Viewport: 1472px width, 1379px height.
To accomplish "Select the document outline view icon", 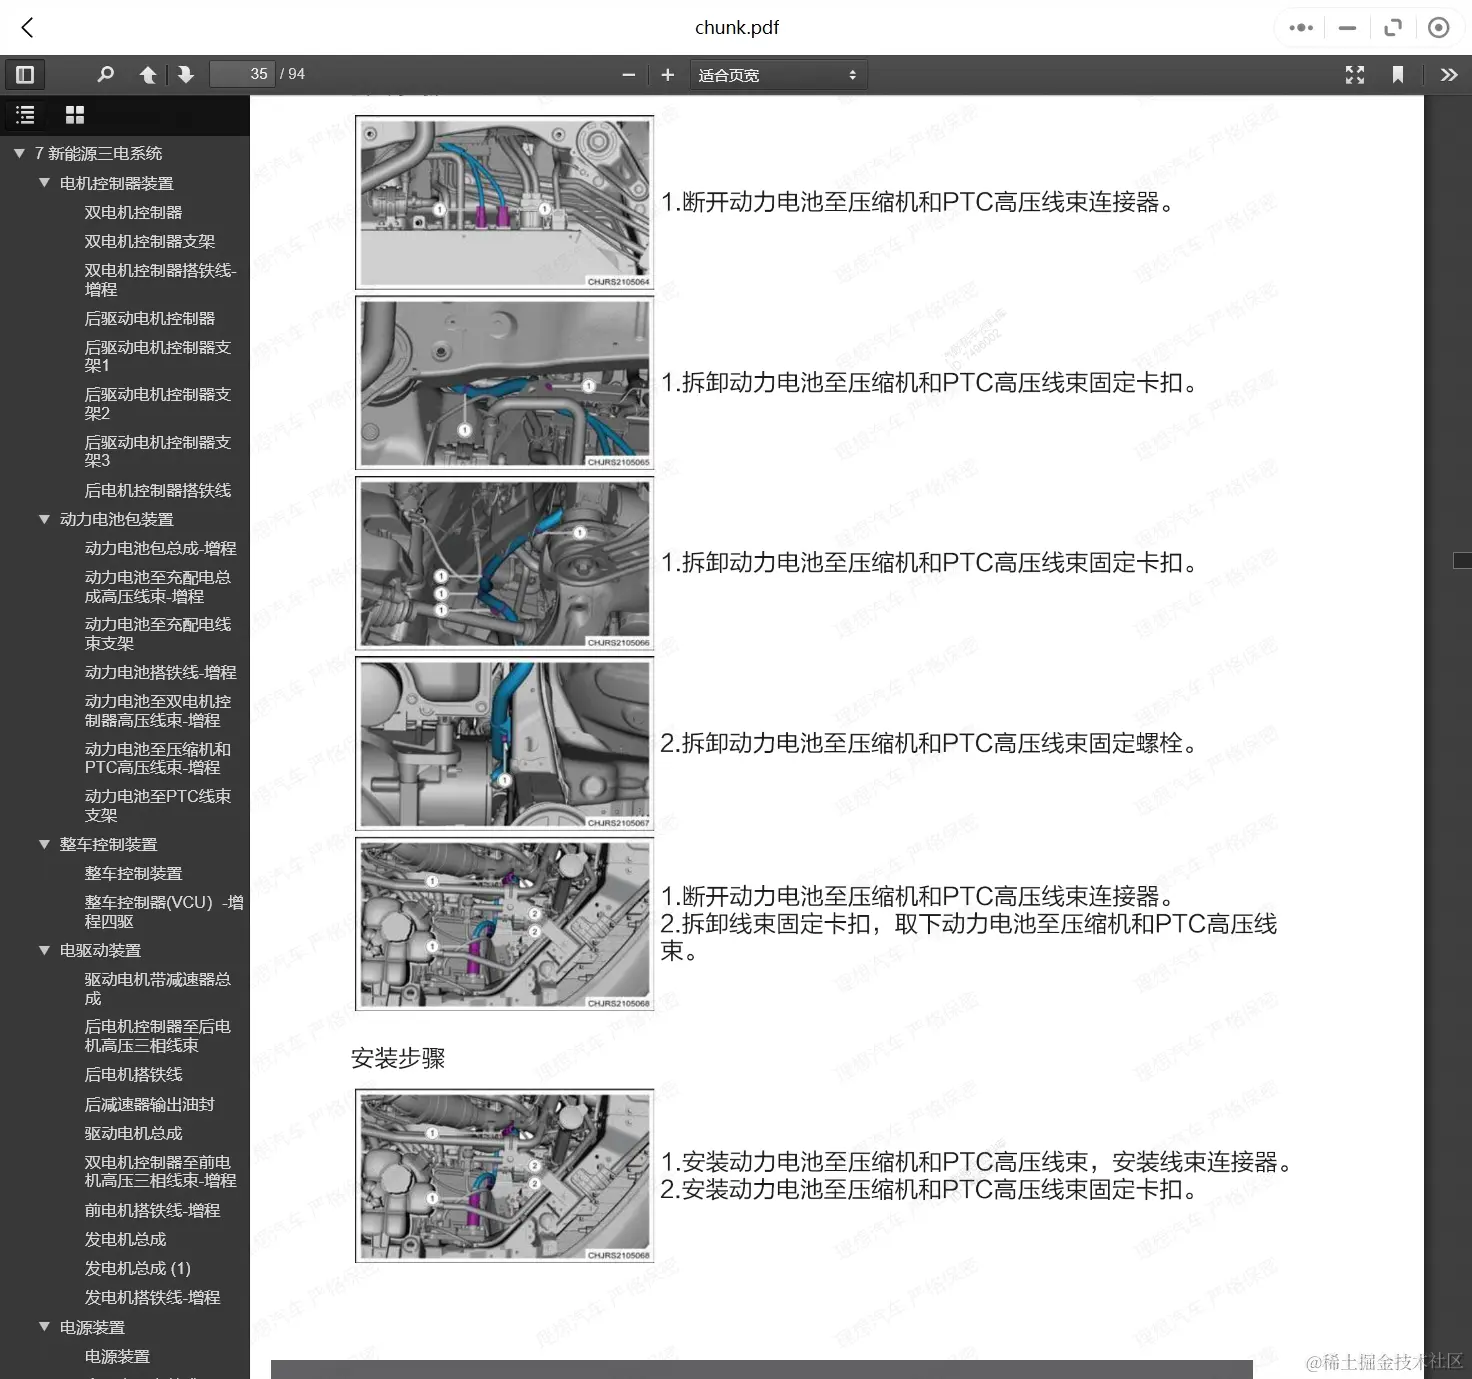I will (x=25, y=114).
